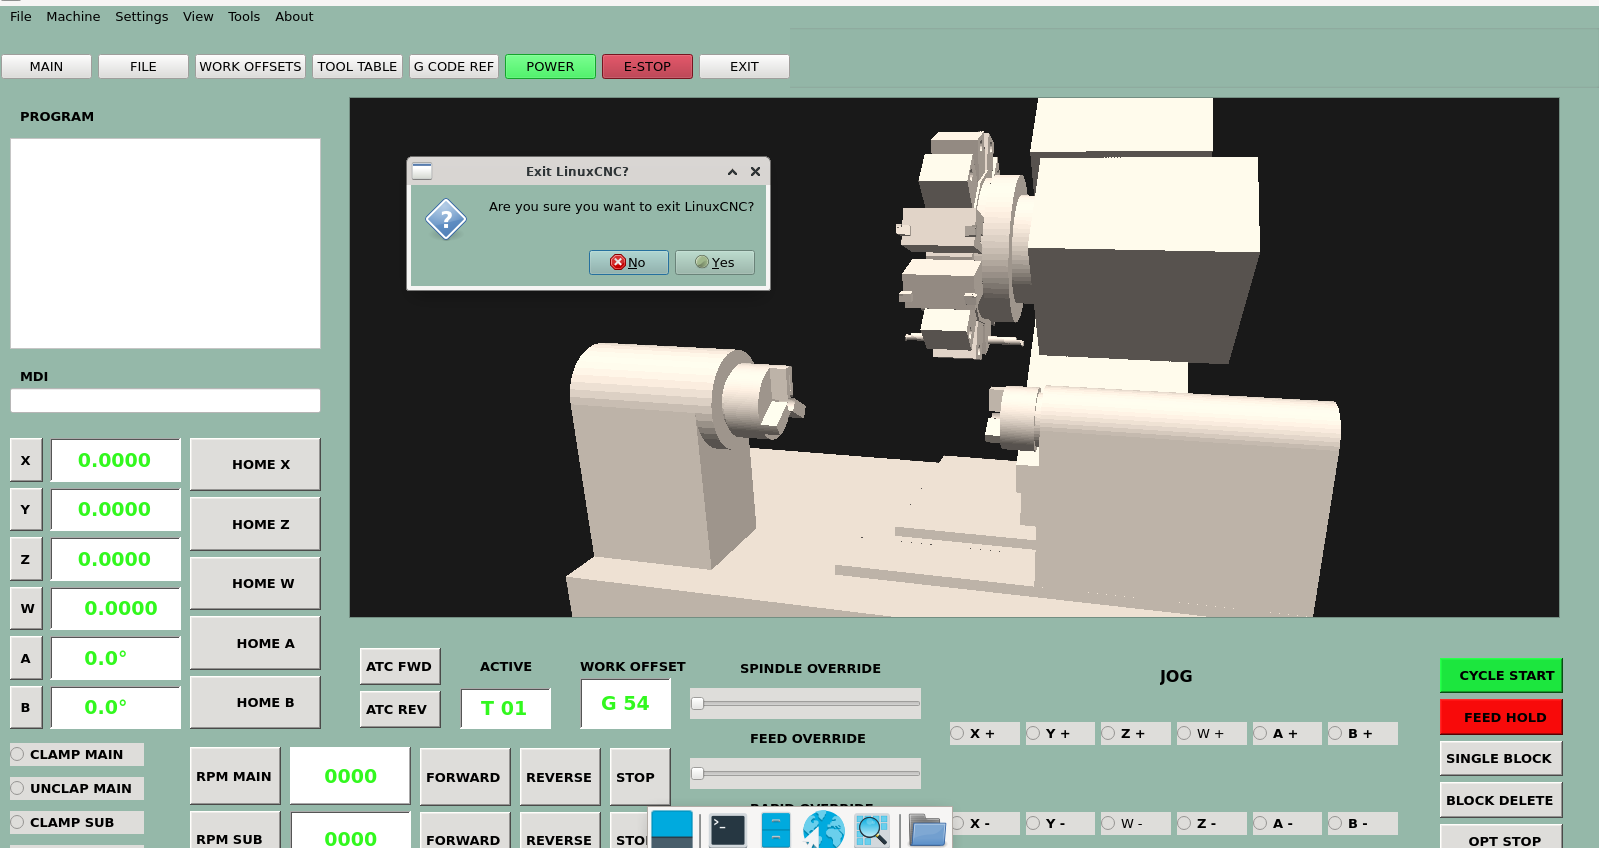The height and width of the screenshot is (848, 1599).
Task: Open the web browser globe icon
Action: [x=824, y=830]
